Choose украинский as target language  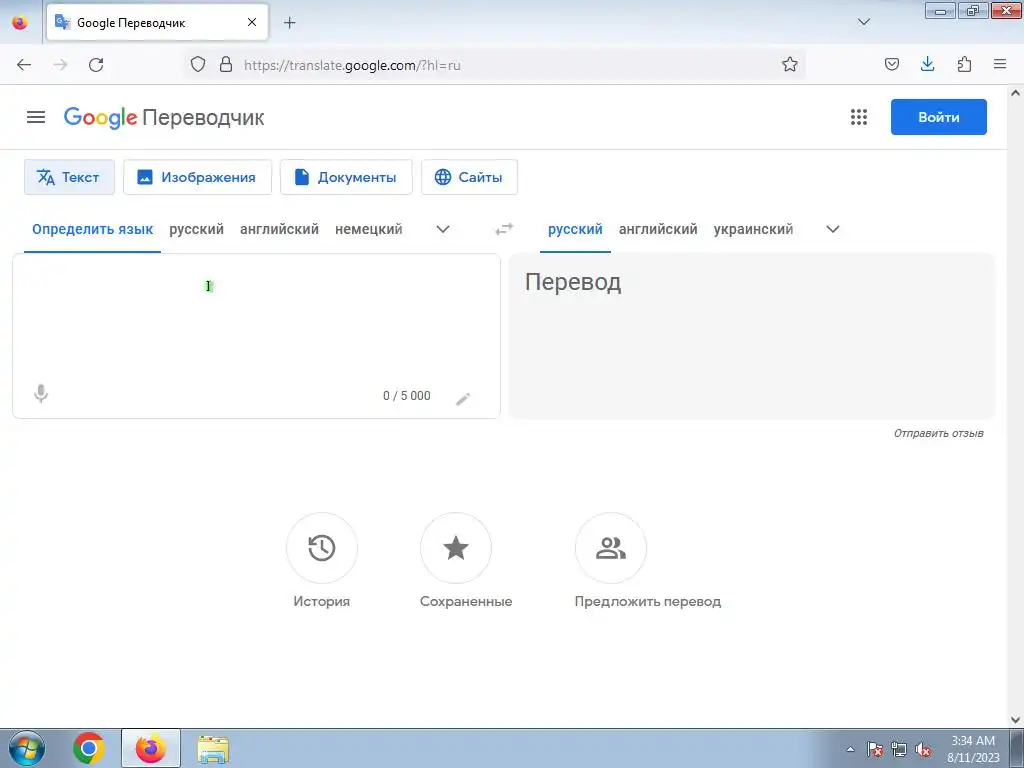tap(754, 229)
